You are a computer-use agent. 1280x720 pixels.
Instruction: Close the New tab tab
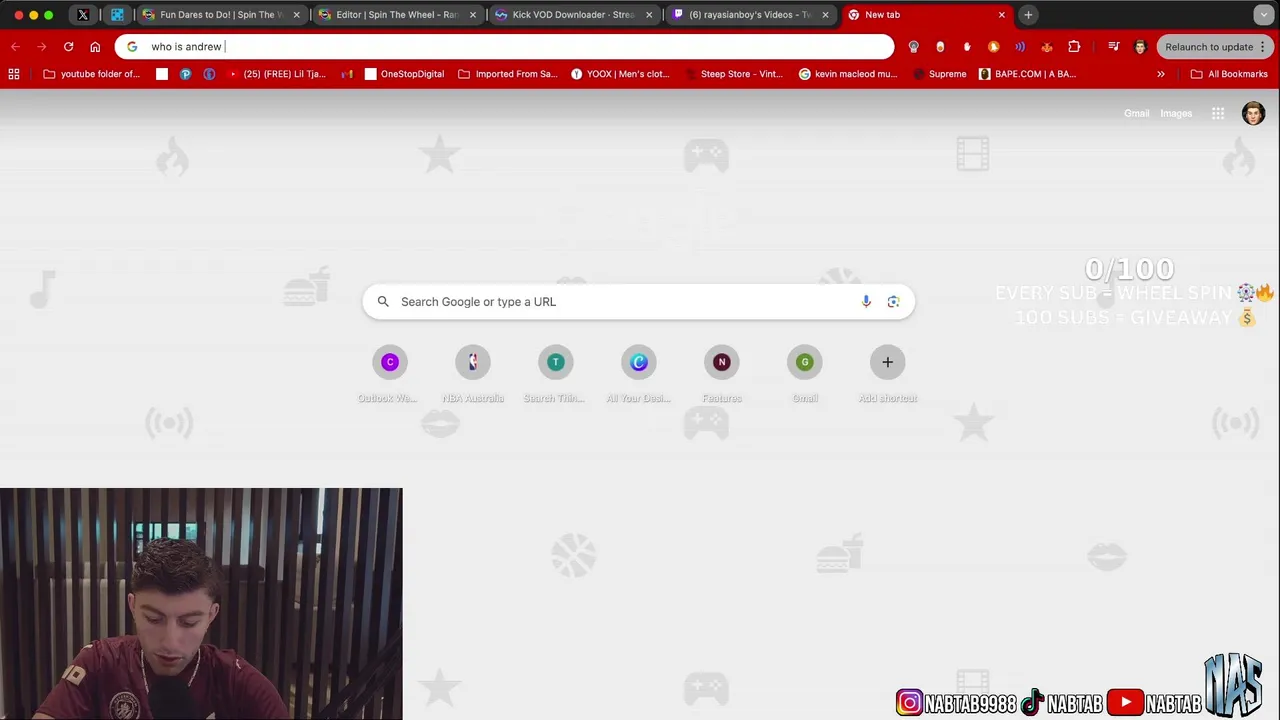pyautogui.click(x=1001, y=15)
